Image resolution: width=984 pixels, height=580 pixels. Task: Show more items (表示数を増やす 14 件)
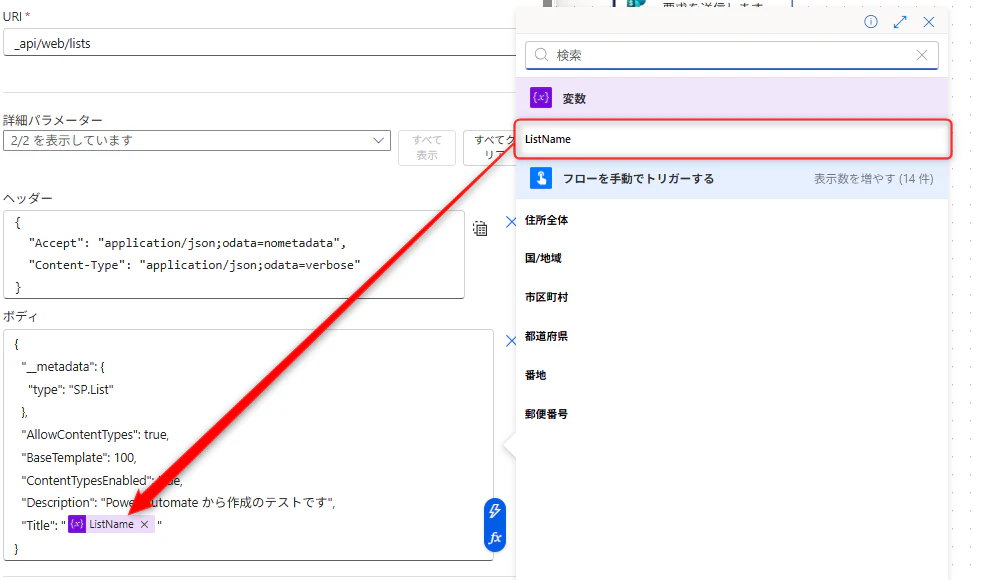(x=873, y=179)
